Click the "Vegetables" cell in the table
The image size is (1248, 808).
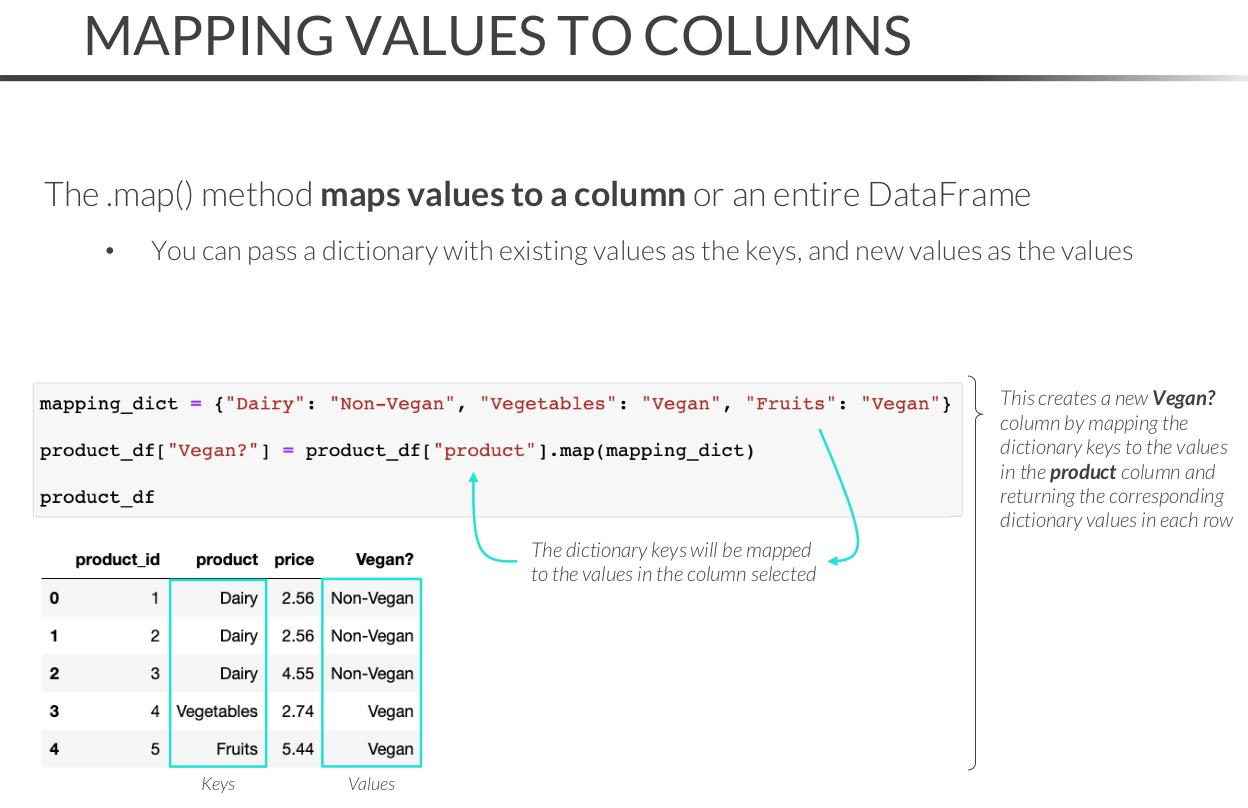click(x=217, y=711)
